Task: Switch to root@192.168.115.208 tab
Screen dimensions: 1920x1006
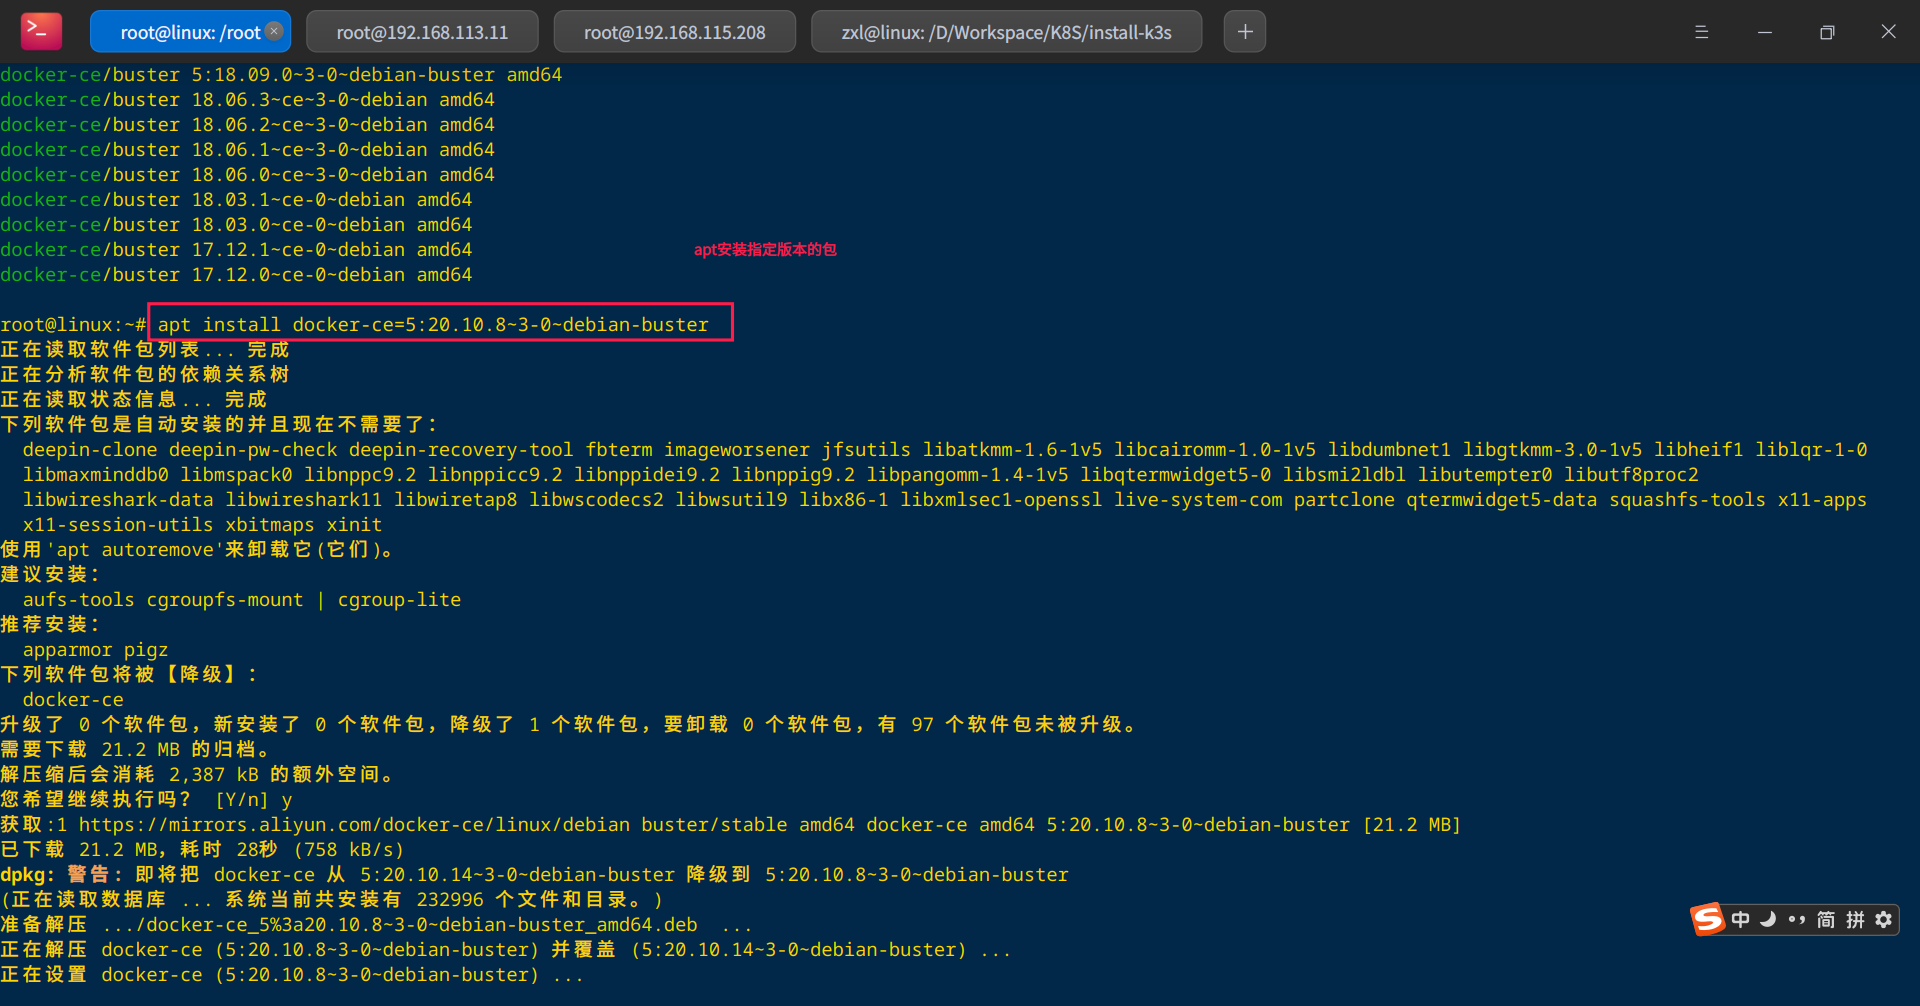Action: (674, 31)
